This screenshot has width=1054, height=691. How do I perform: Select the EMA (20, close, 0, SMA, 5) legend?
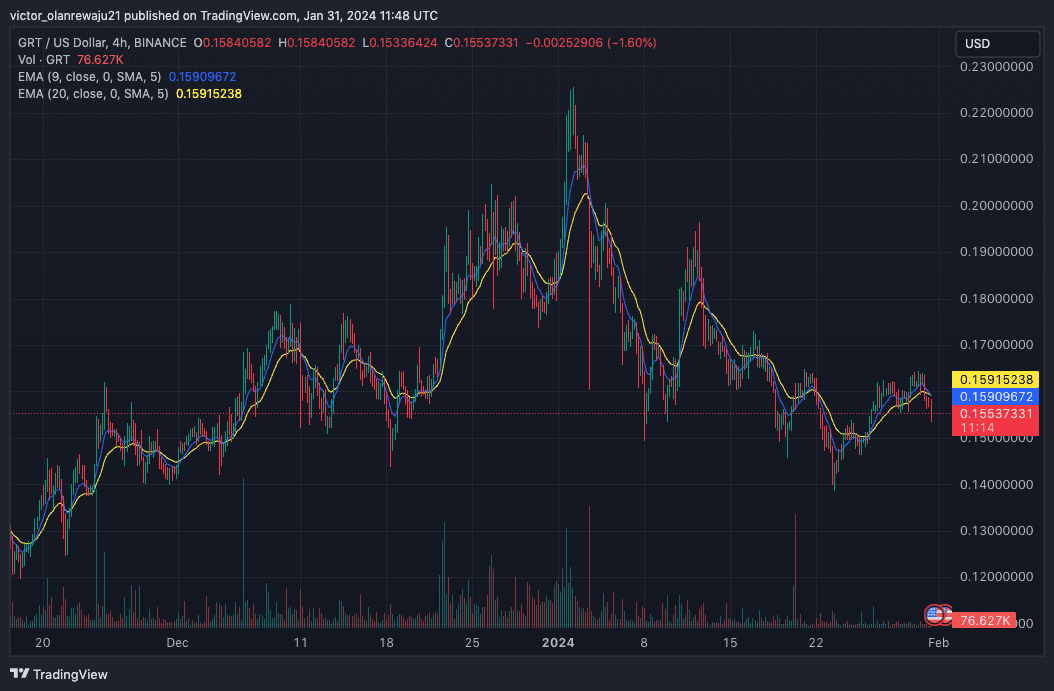[93, 93]
